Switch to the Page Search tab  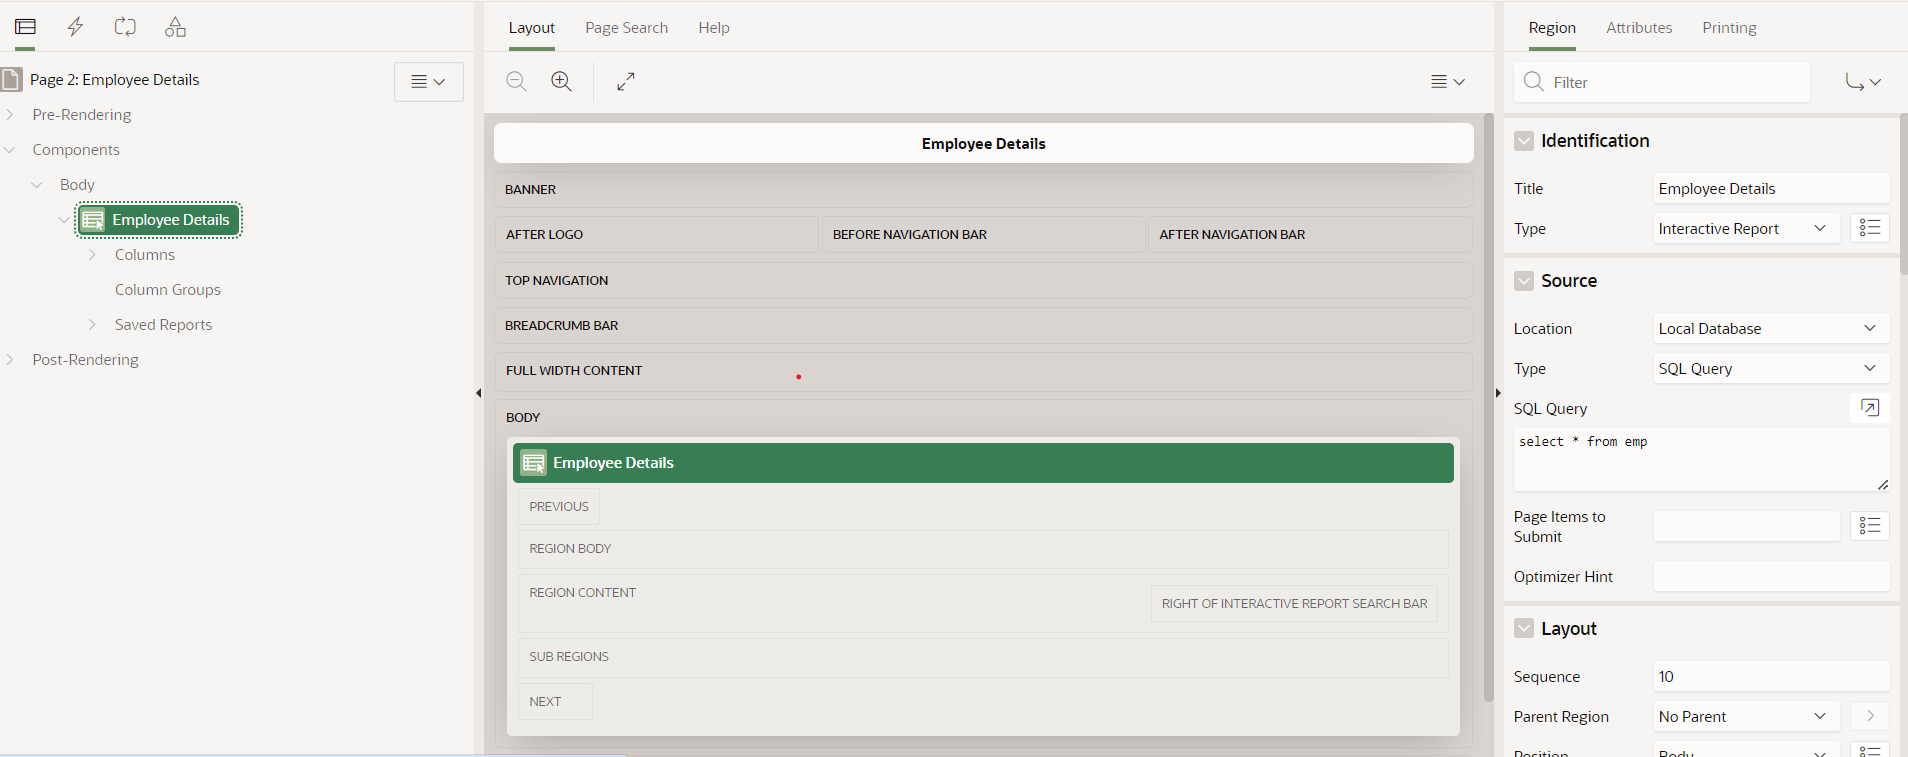coord(626,28)
